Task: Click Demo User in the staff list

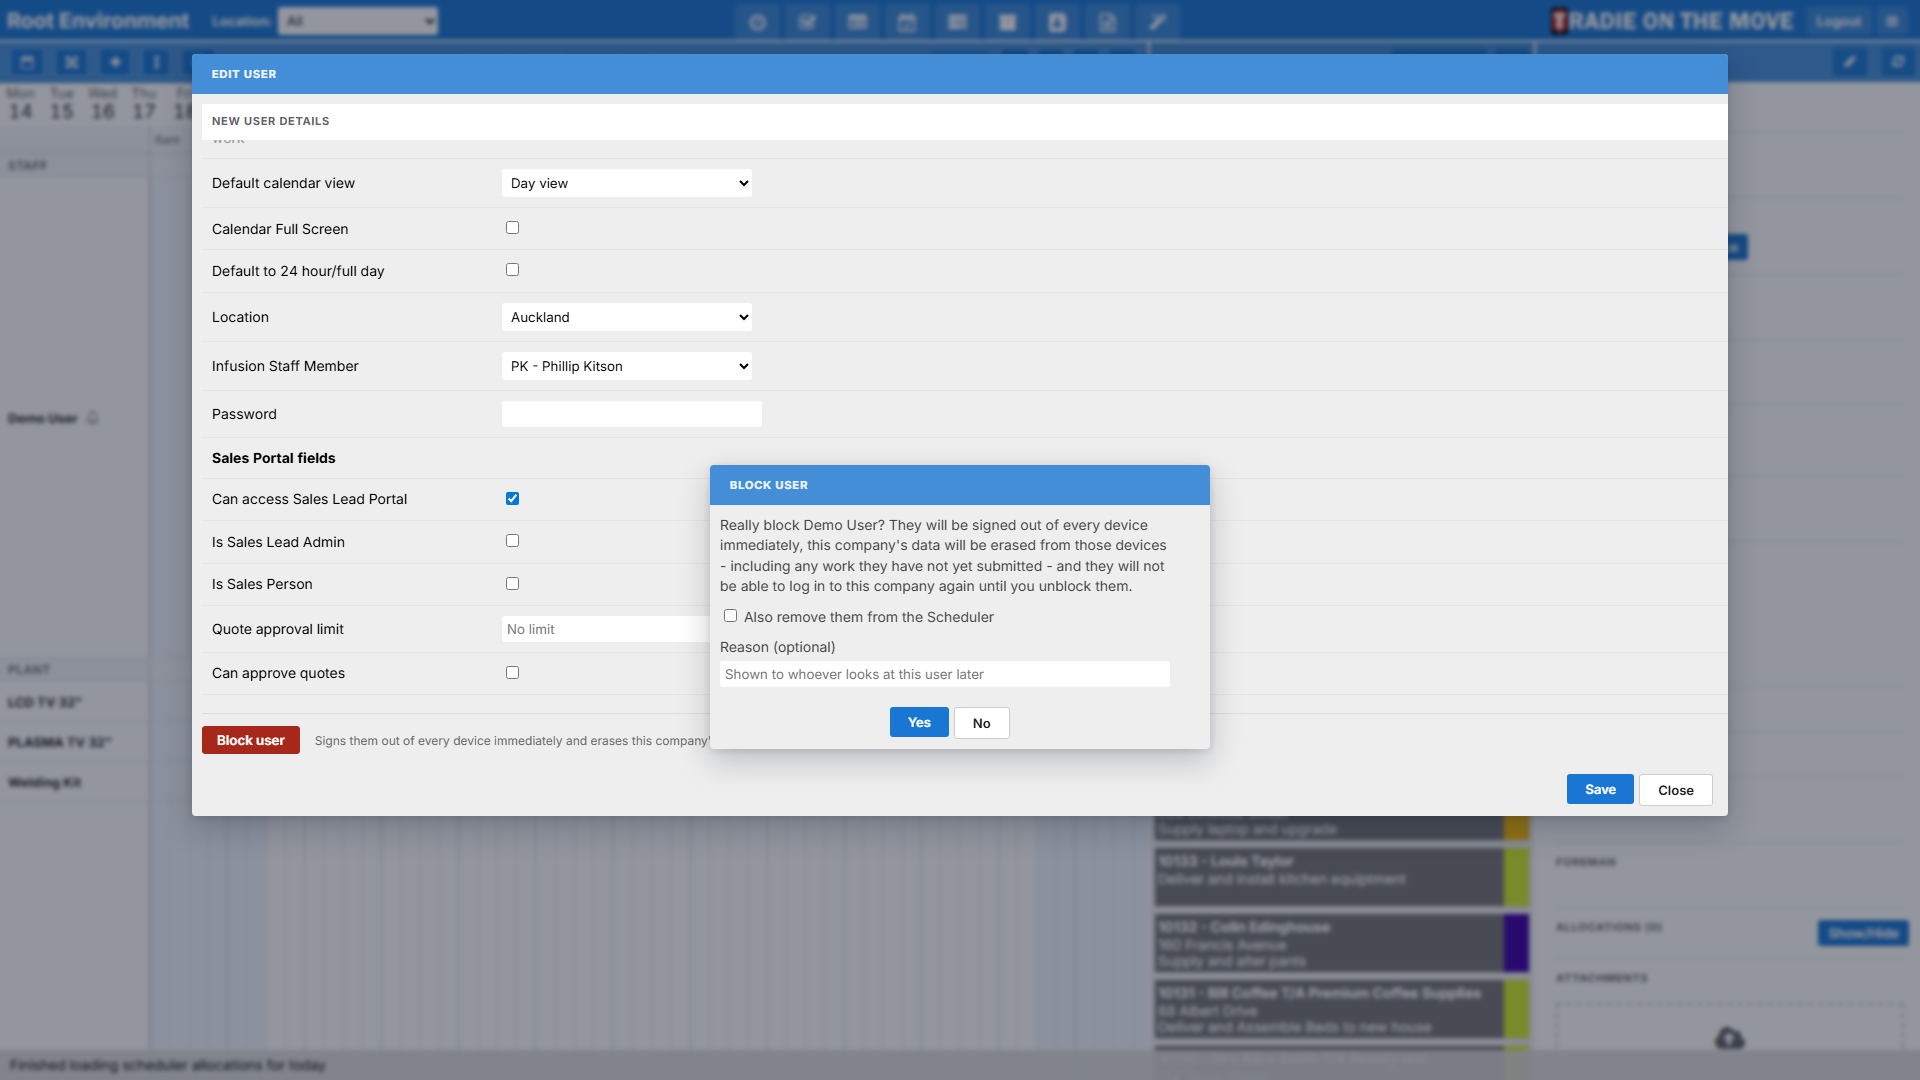Action: click(x=43, y=418)
